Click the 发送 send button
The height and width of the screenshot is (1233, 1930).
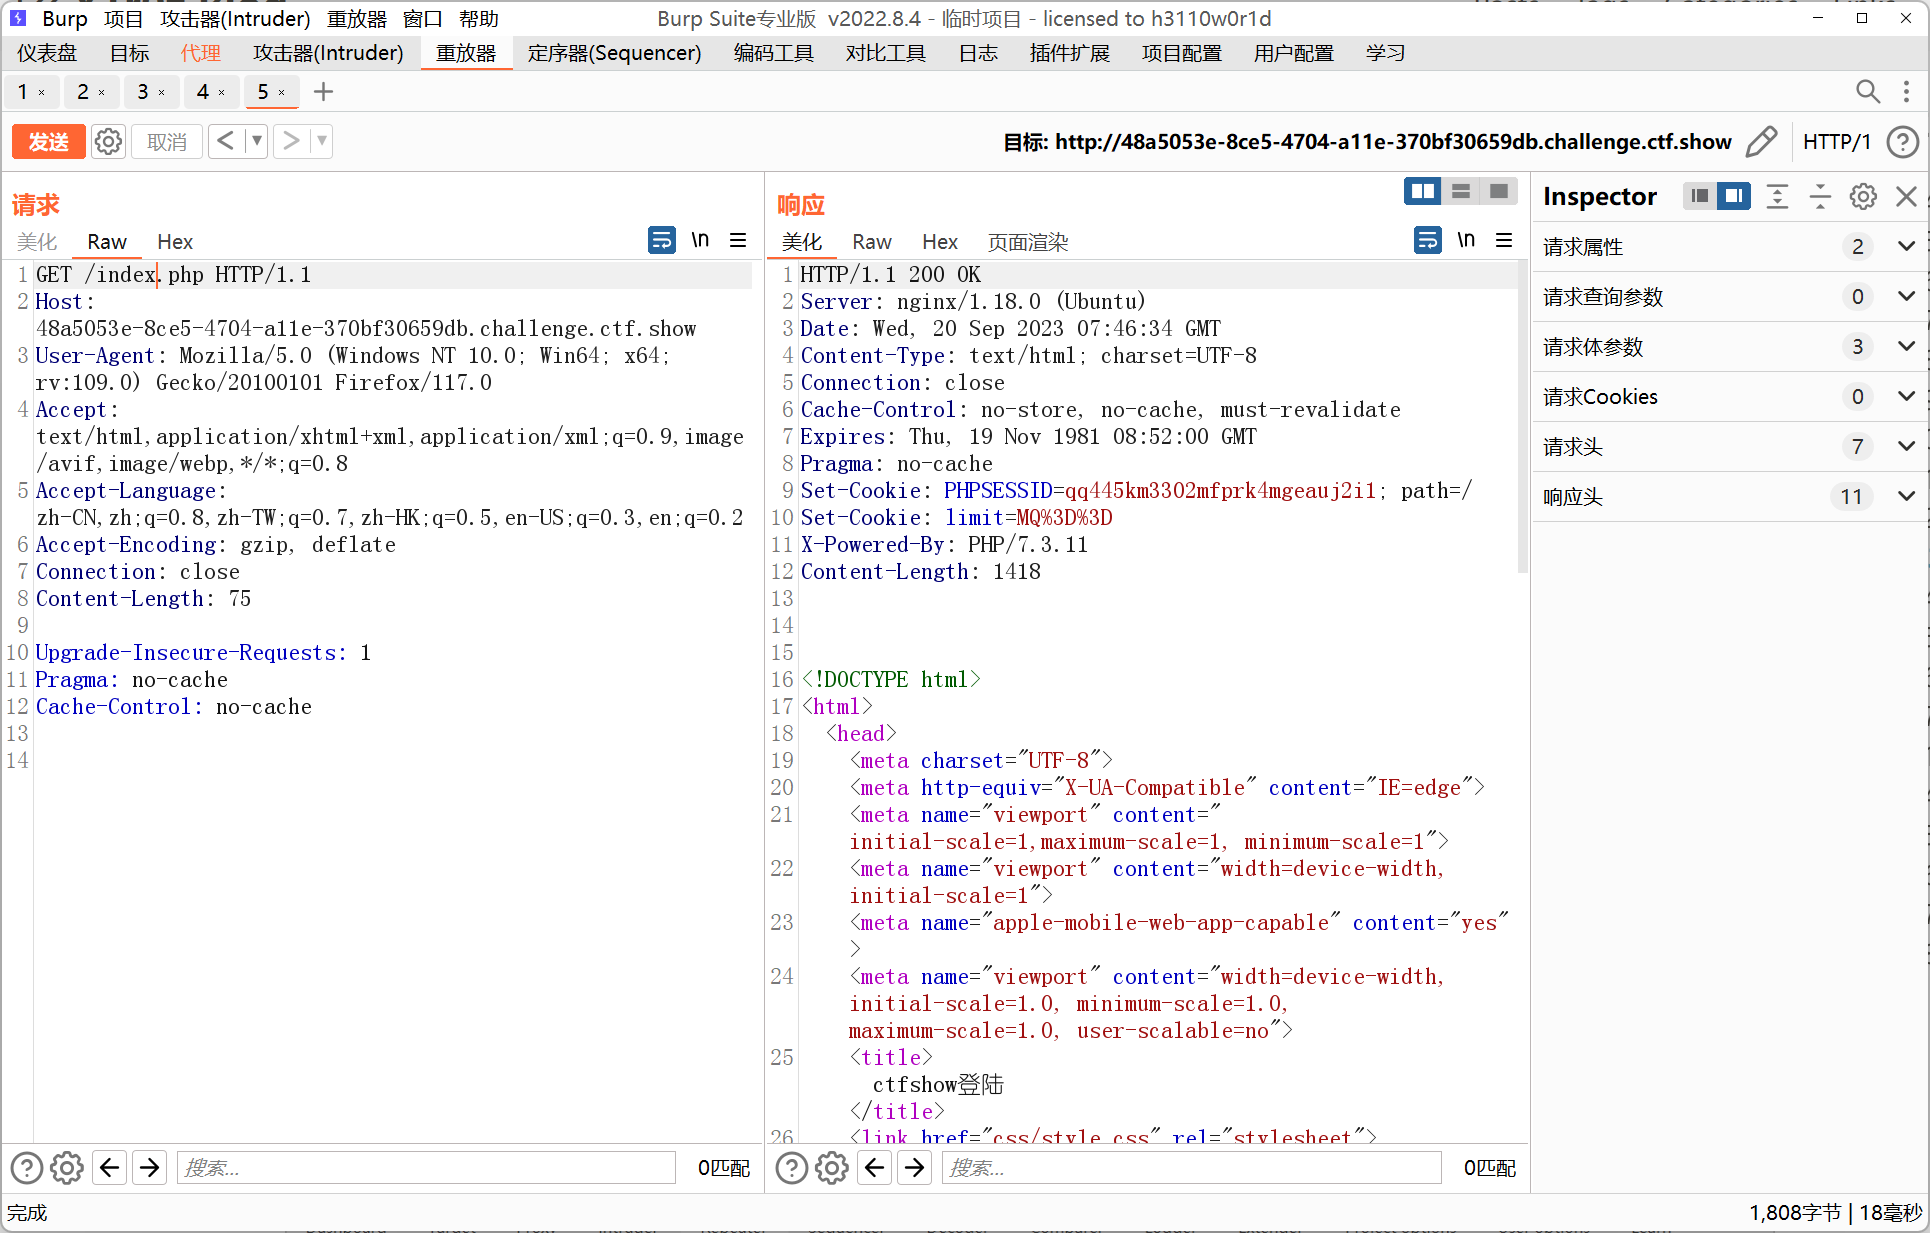(48, 141)
